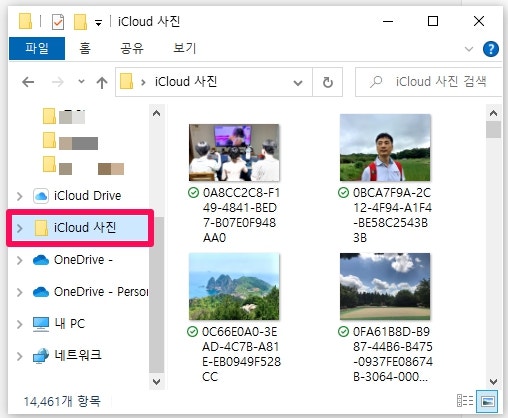Screen dimensions: 508x418
Task: Open the Help question mark icon
Action: [x=491, y=49]
